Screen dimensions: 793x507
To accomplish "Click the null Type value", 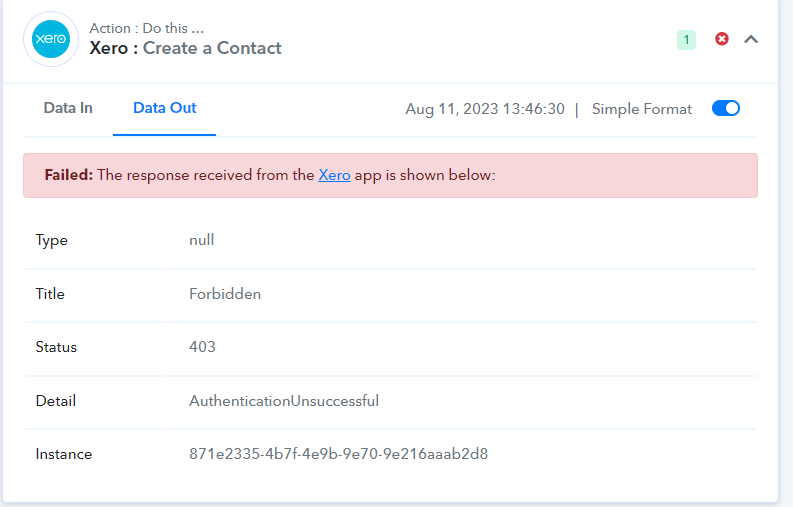I will coord(201,240).
